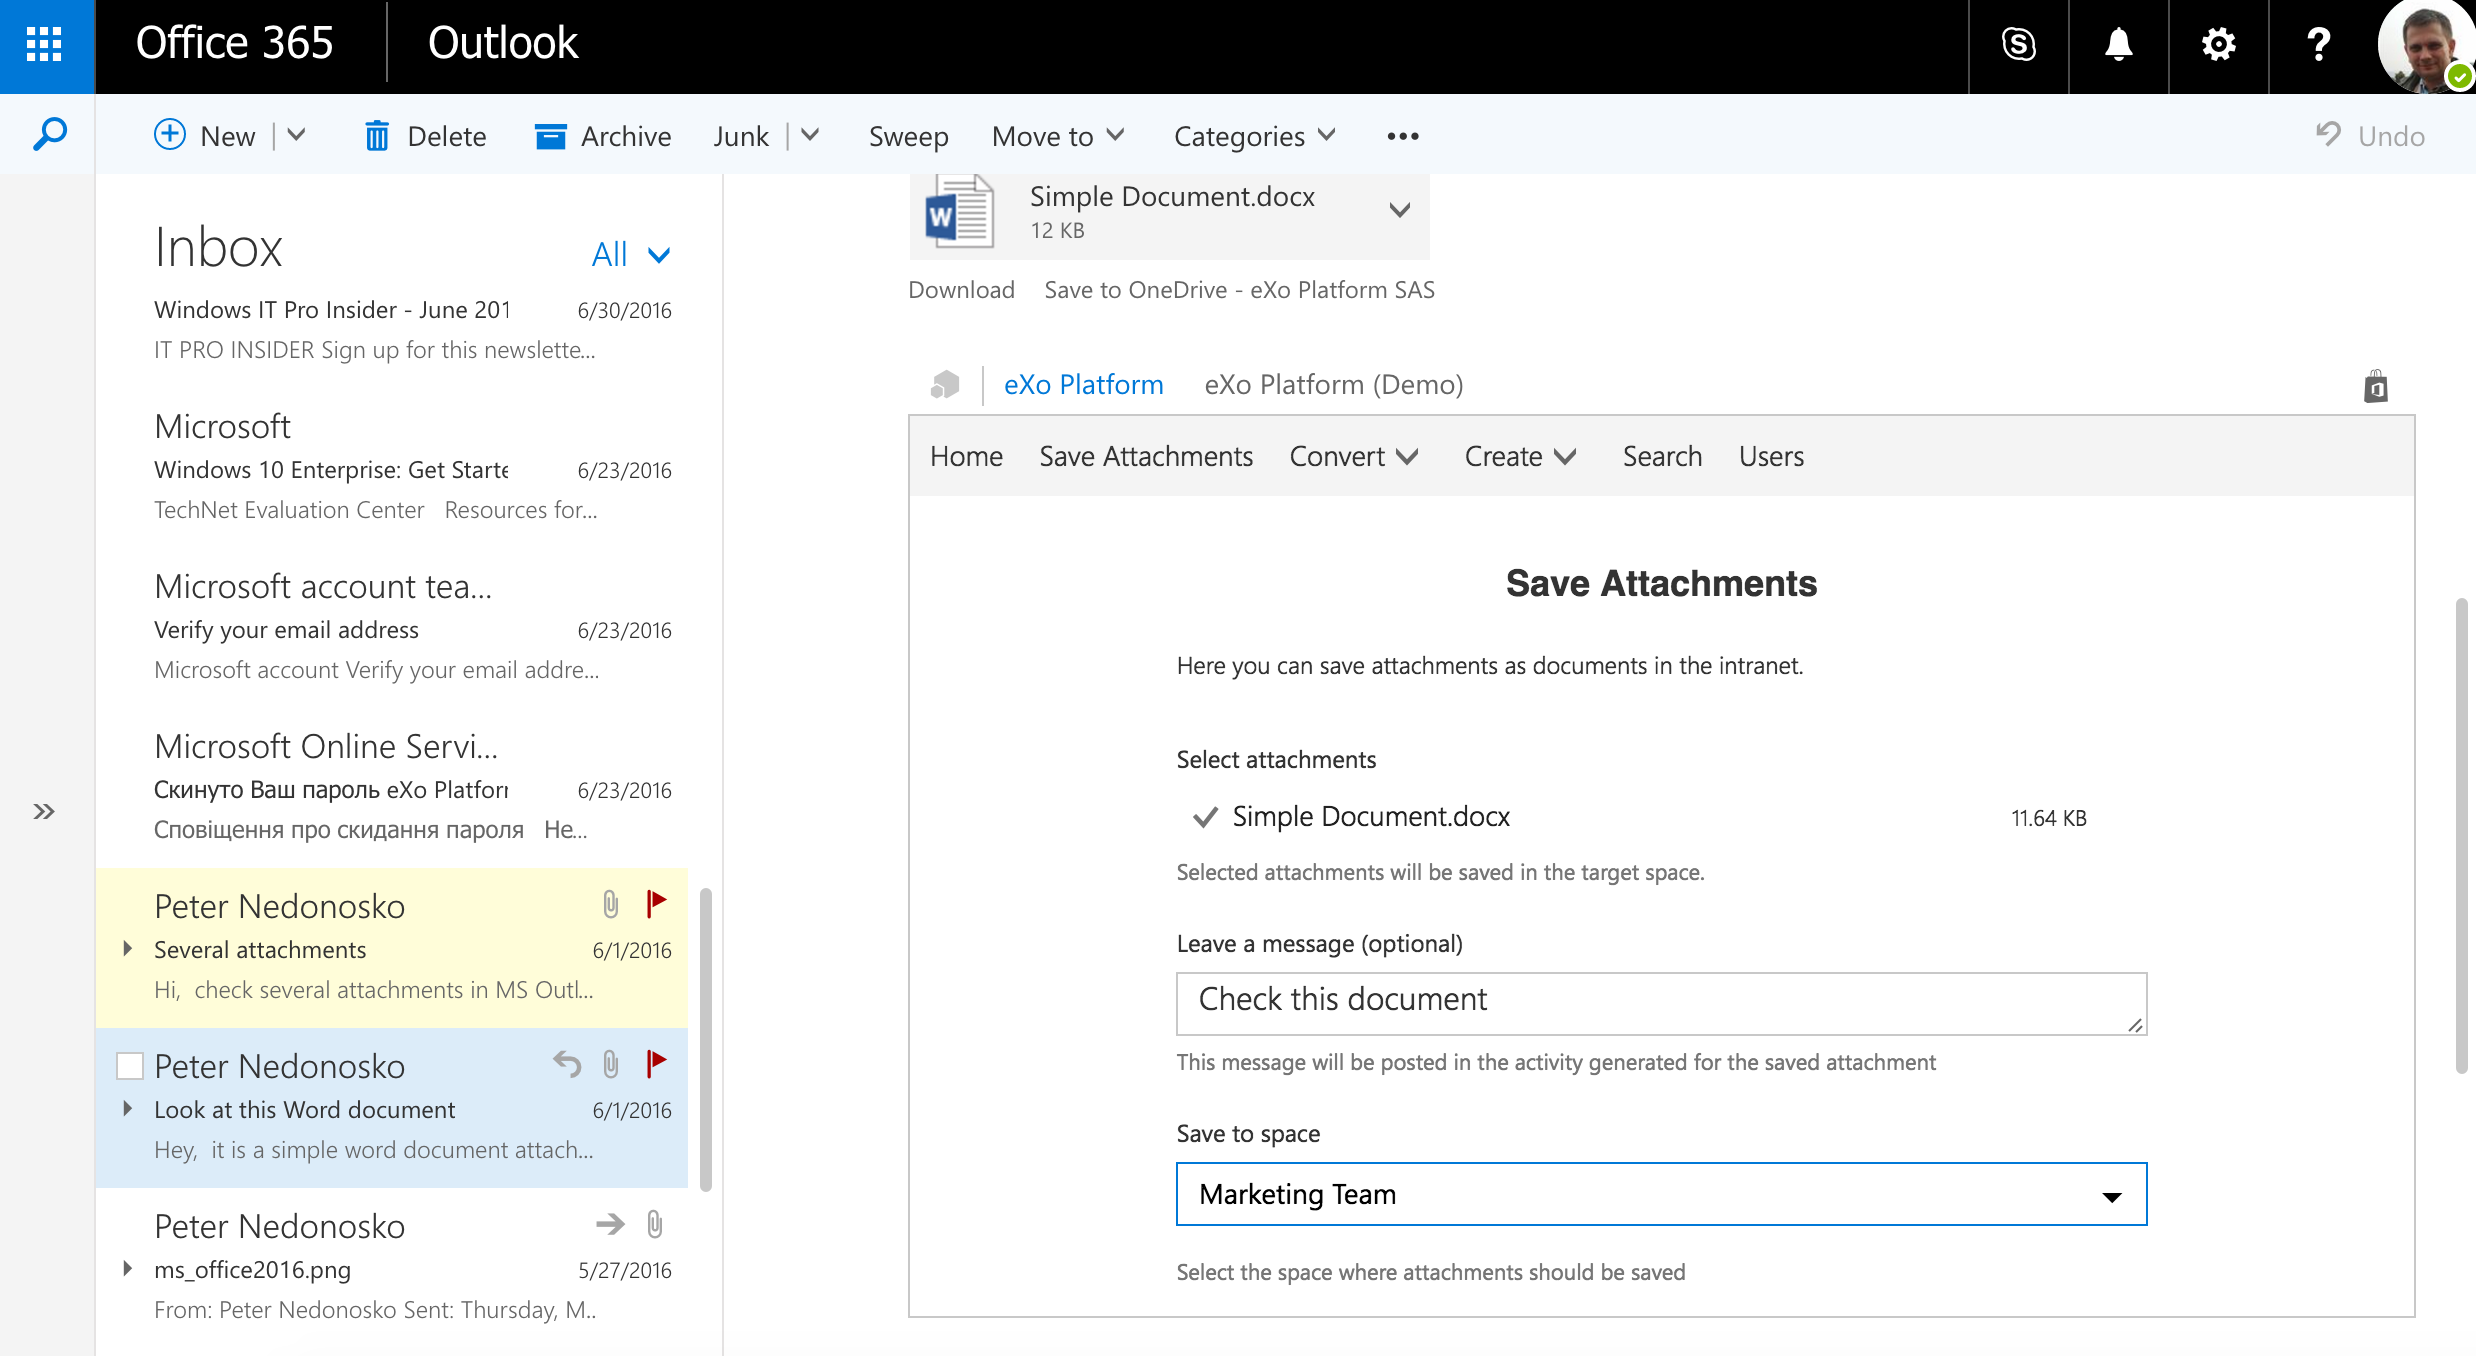Click paperclip on Several attachments mail
Image resolution: width=2476 pixels, height=1356 pixels.
tap(611, 904)
